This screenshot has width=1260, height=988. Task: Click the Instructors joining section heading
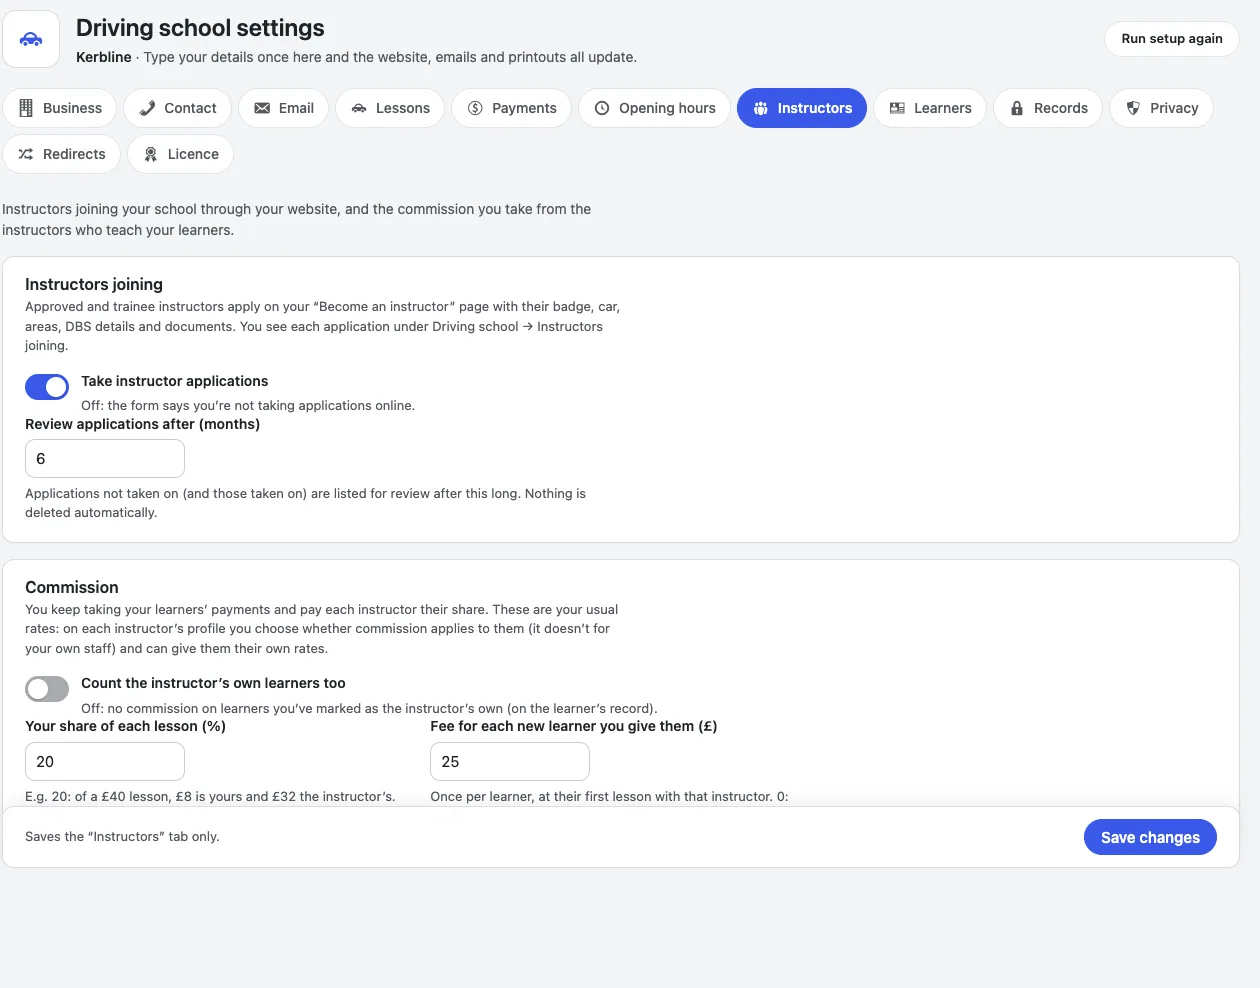tap(94, 284)
